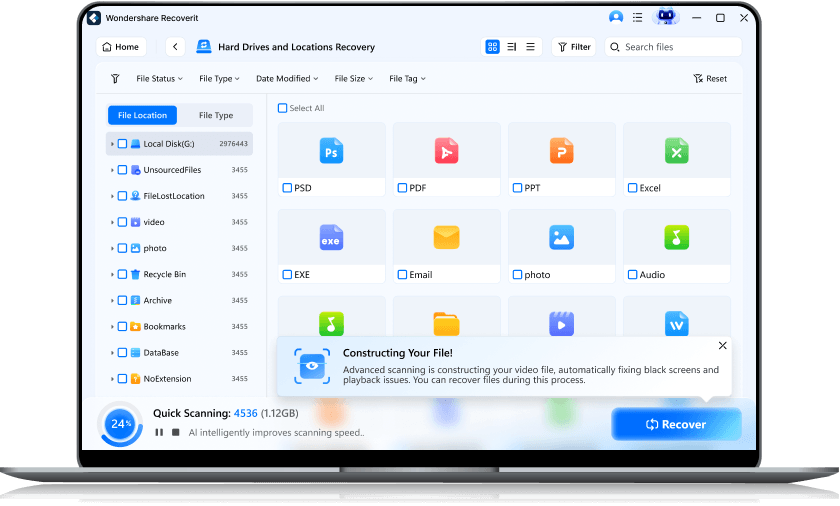Select the Bookmarks row in sidebar
This screenshot has height=506, width=840.
(179, 327)
